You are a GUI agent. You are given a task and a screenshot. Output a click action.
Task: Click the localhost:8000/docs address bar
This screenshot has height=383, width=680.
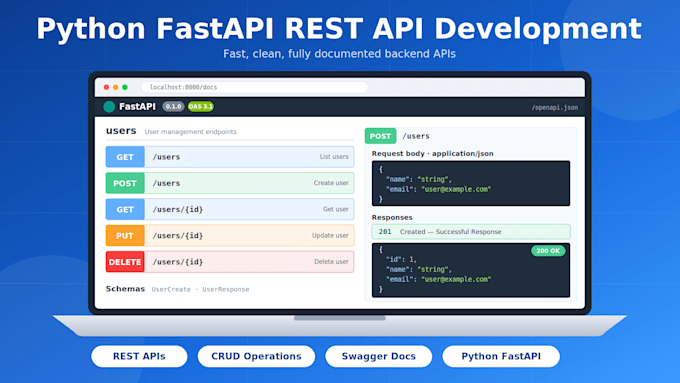point(255,87)
